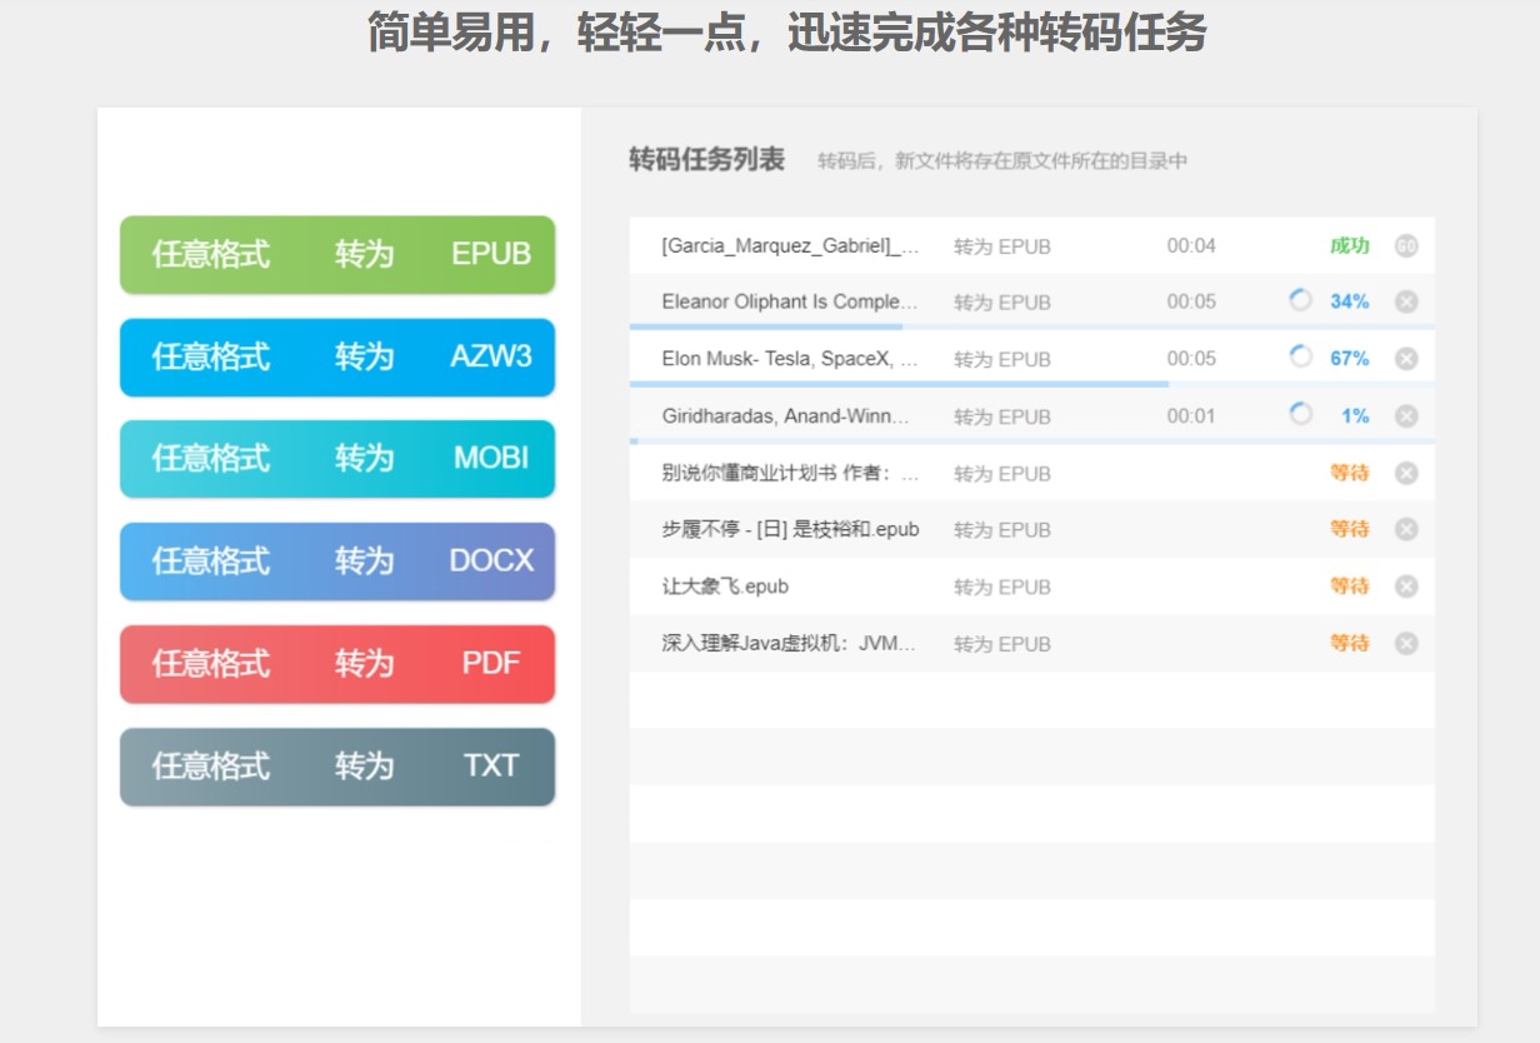Cancel the Elon Musk conversion task
Screen dimensions: 1540x1043
1406,359
